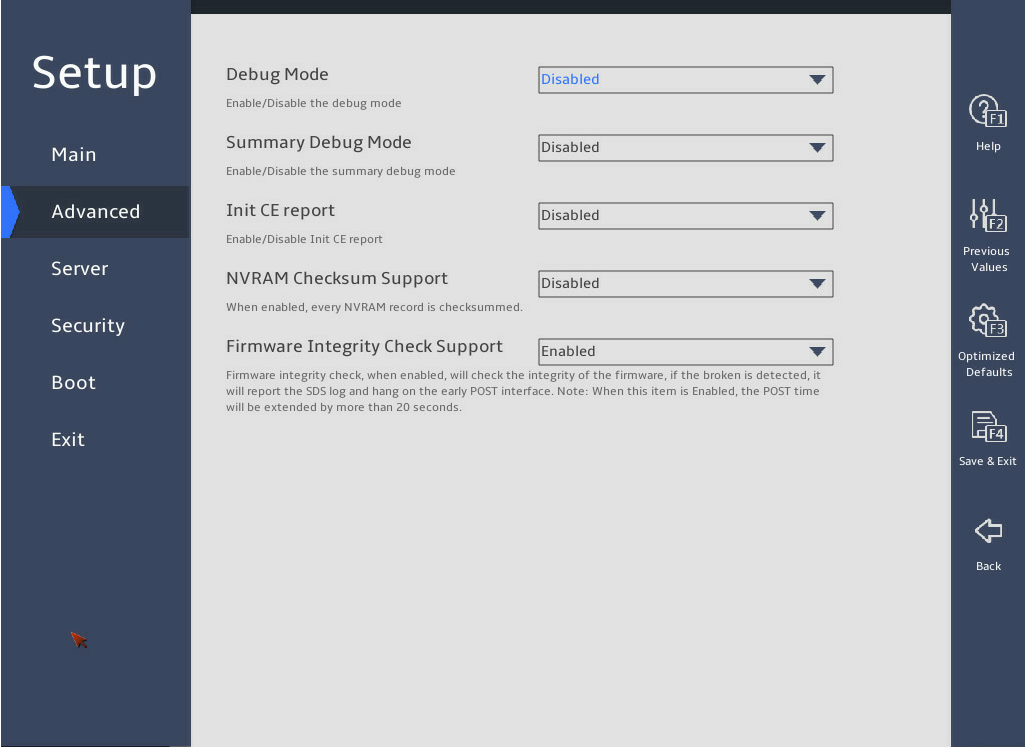Image resolution: width=1026 pixels, height=747 pixels.
Task: Click the F1 Help icon
Action: pyautogui.click(x=987, y=111)
